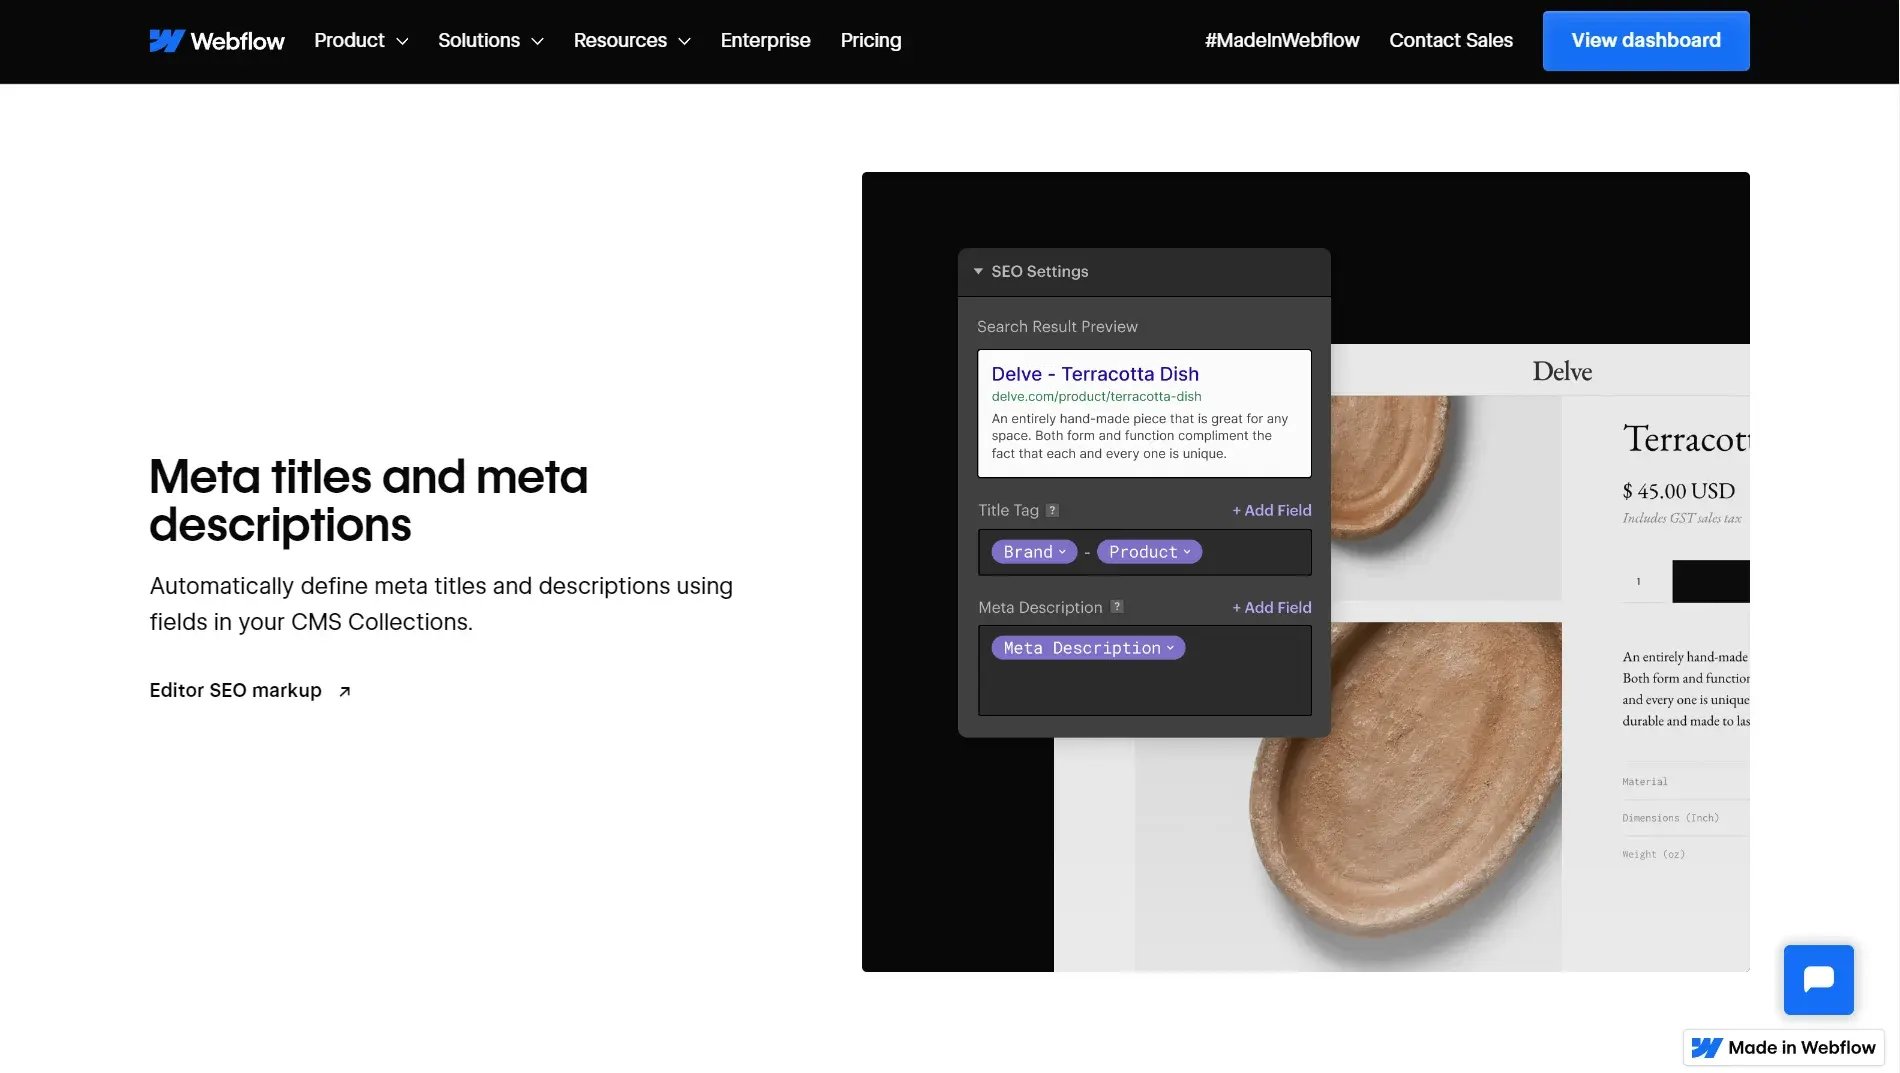Collapse the SEO Settings panel
The width and height of the screenshot is (1900, 1073).
978,271
